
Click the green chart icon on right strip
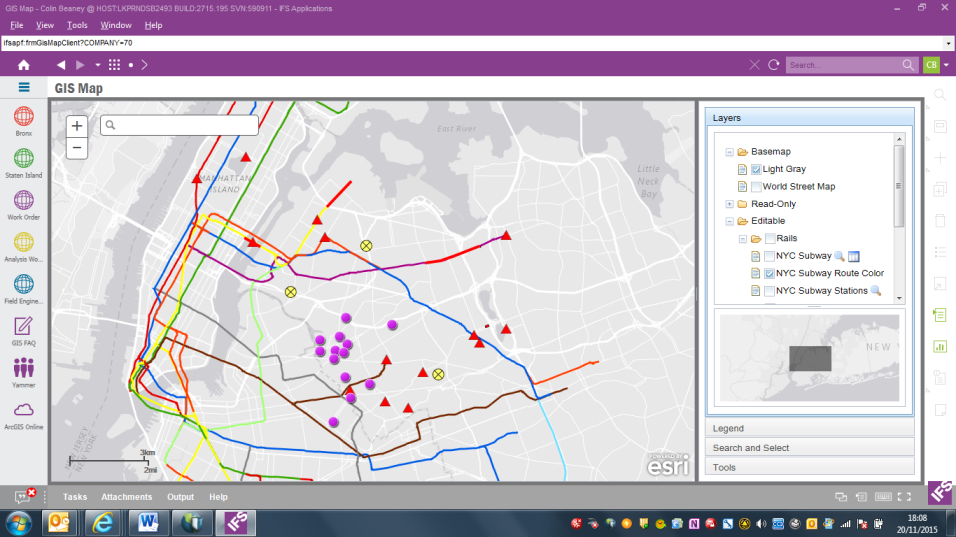click(940, 346)
